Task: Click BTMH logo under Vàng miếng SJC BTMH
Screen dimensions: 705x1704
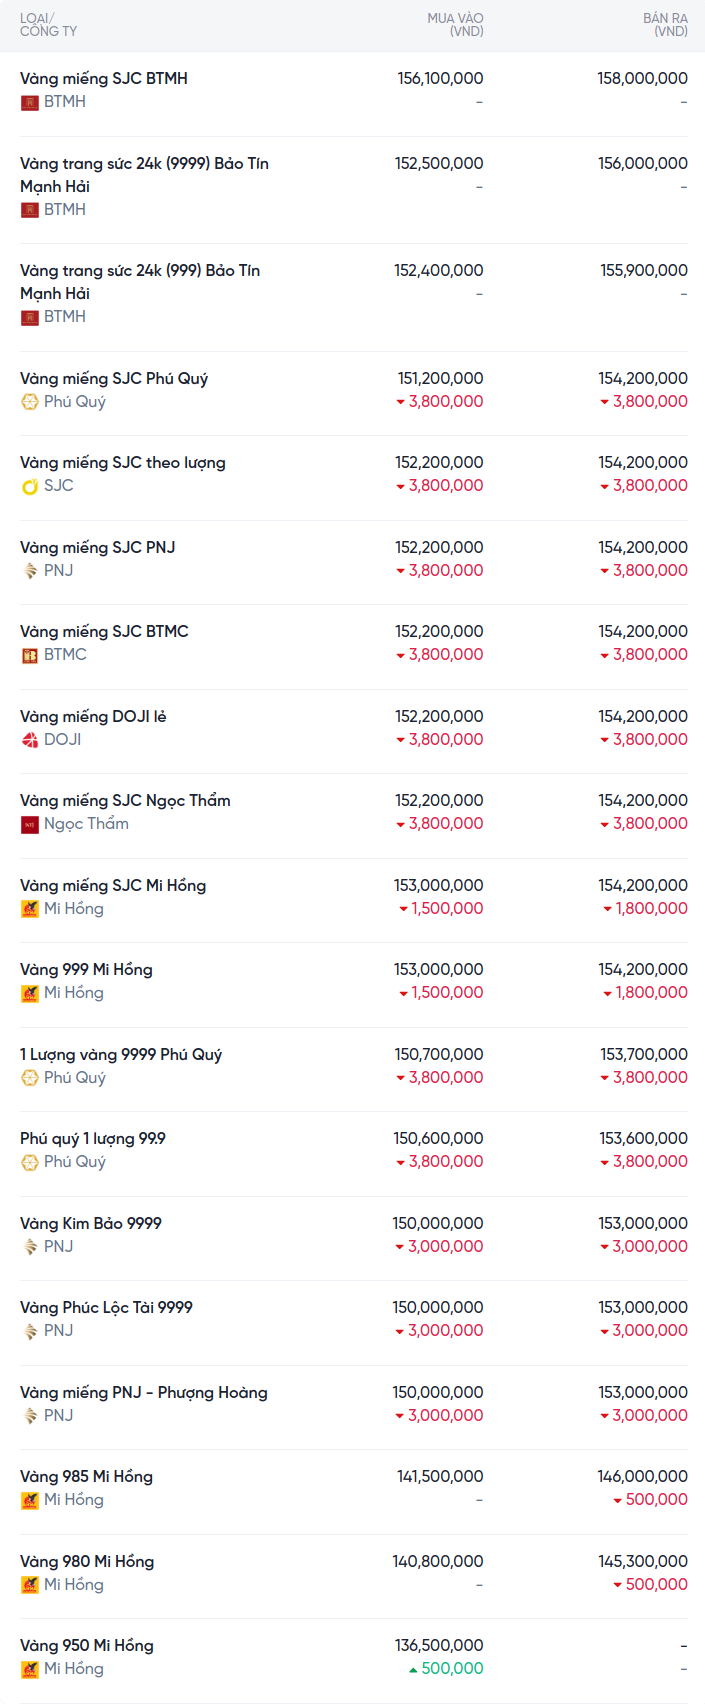Action: 30,102
